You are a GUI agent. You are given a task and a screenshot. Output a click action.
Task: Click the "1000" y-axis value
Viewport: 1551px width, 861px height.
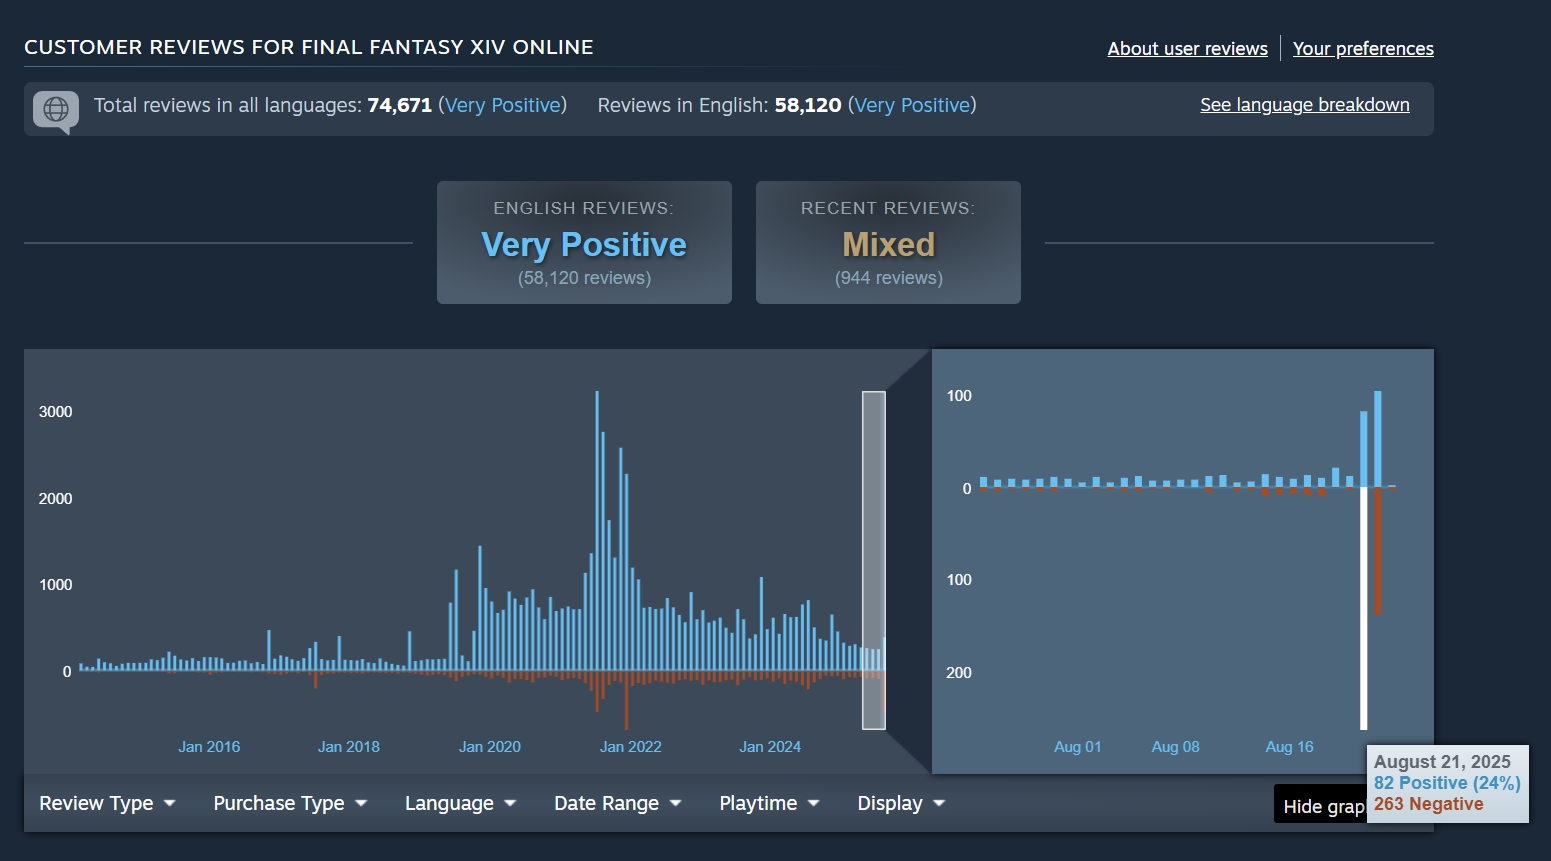56,585
